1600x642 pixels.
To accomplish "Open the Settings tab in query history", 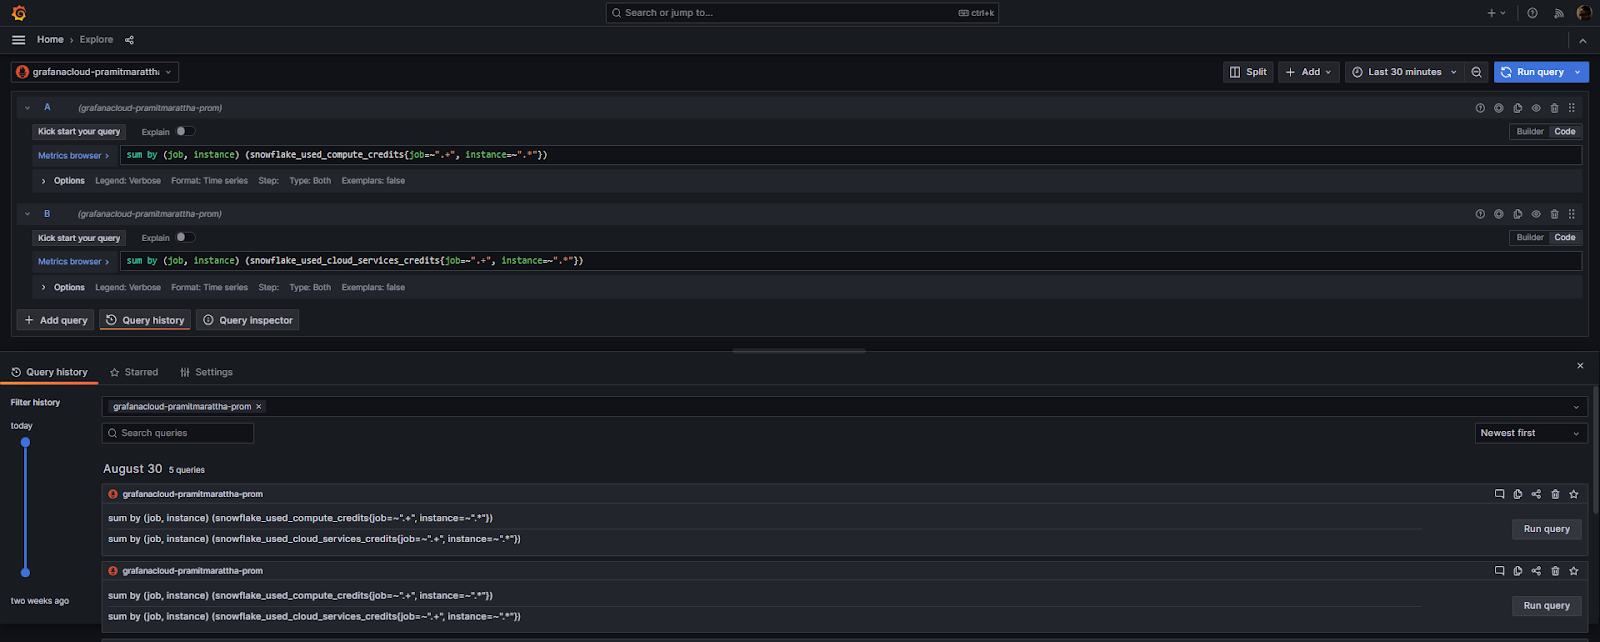I will click(x=206, y=372).
